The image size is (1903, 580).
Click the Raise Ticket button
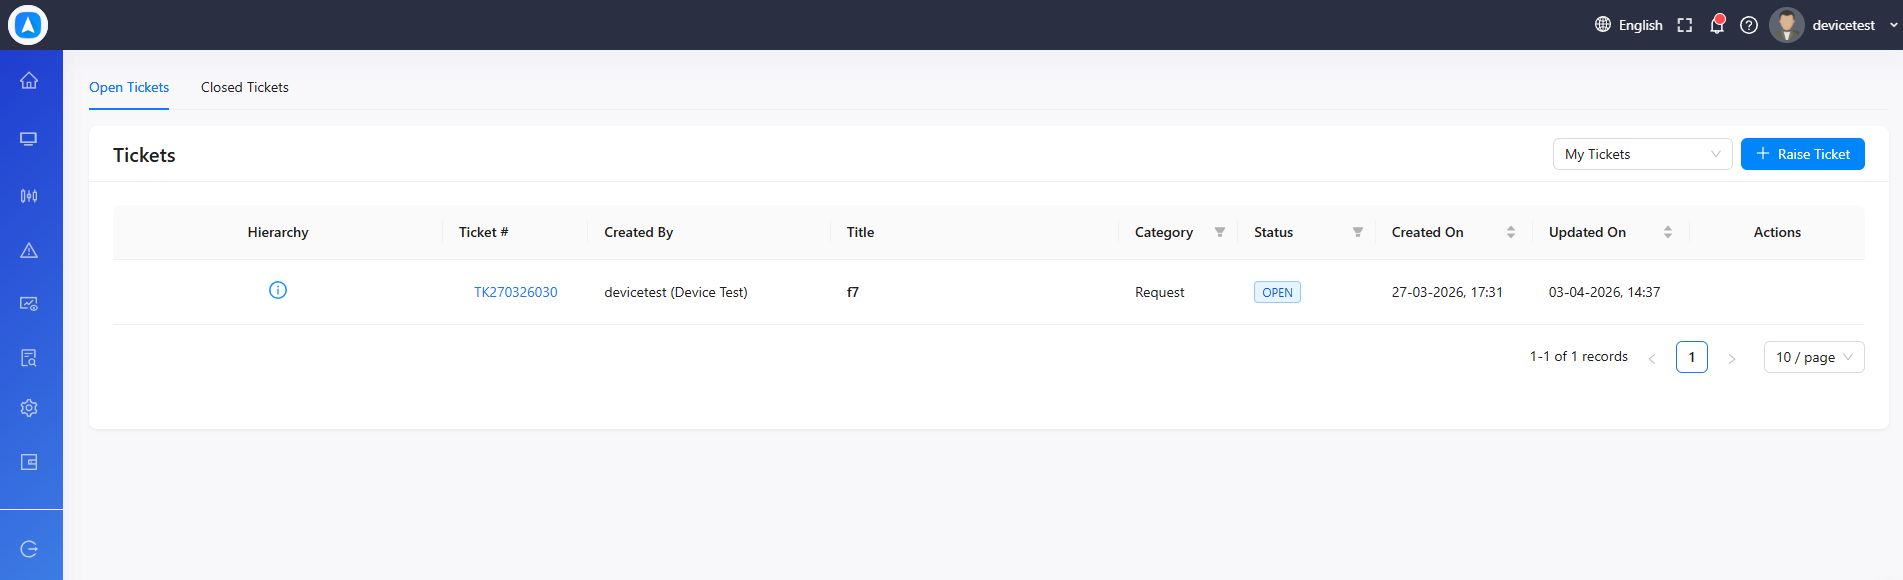[1802, 154]
